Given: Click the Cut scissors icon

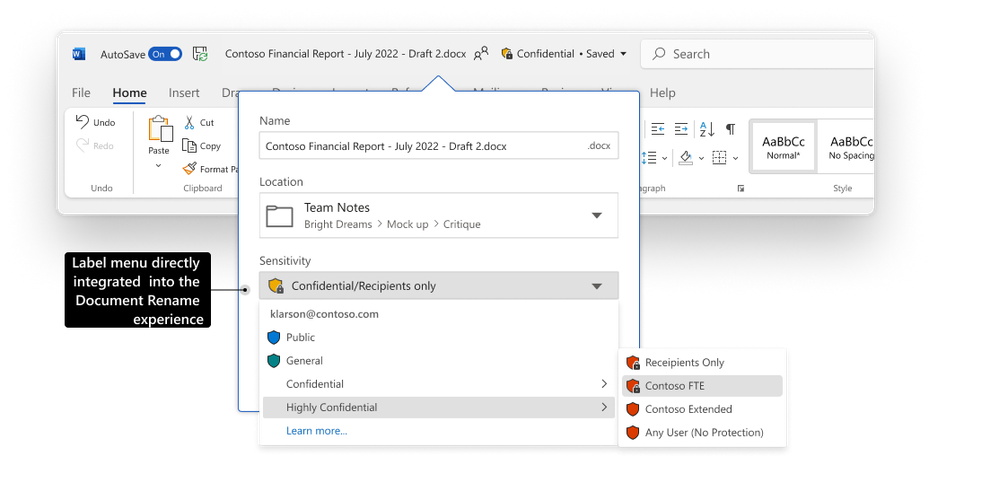Looking at the screenshot, I should (x=189, y=122).
